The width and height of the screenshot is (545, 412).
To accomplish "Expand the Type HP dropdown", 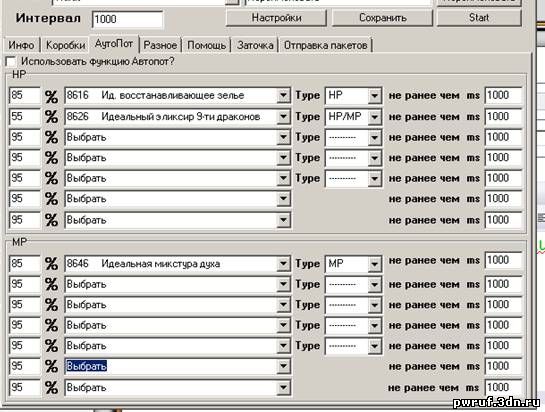I will pos(374,95).
